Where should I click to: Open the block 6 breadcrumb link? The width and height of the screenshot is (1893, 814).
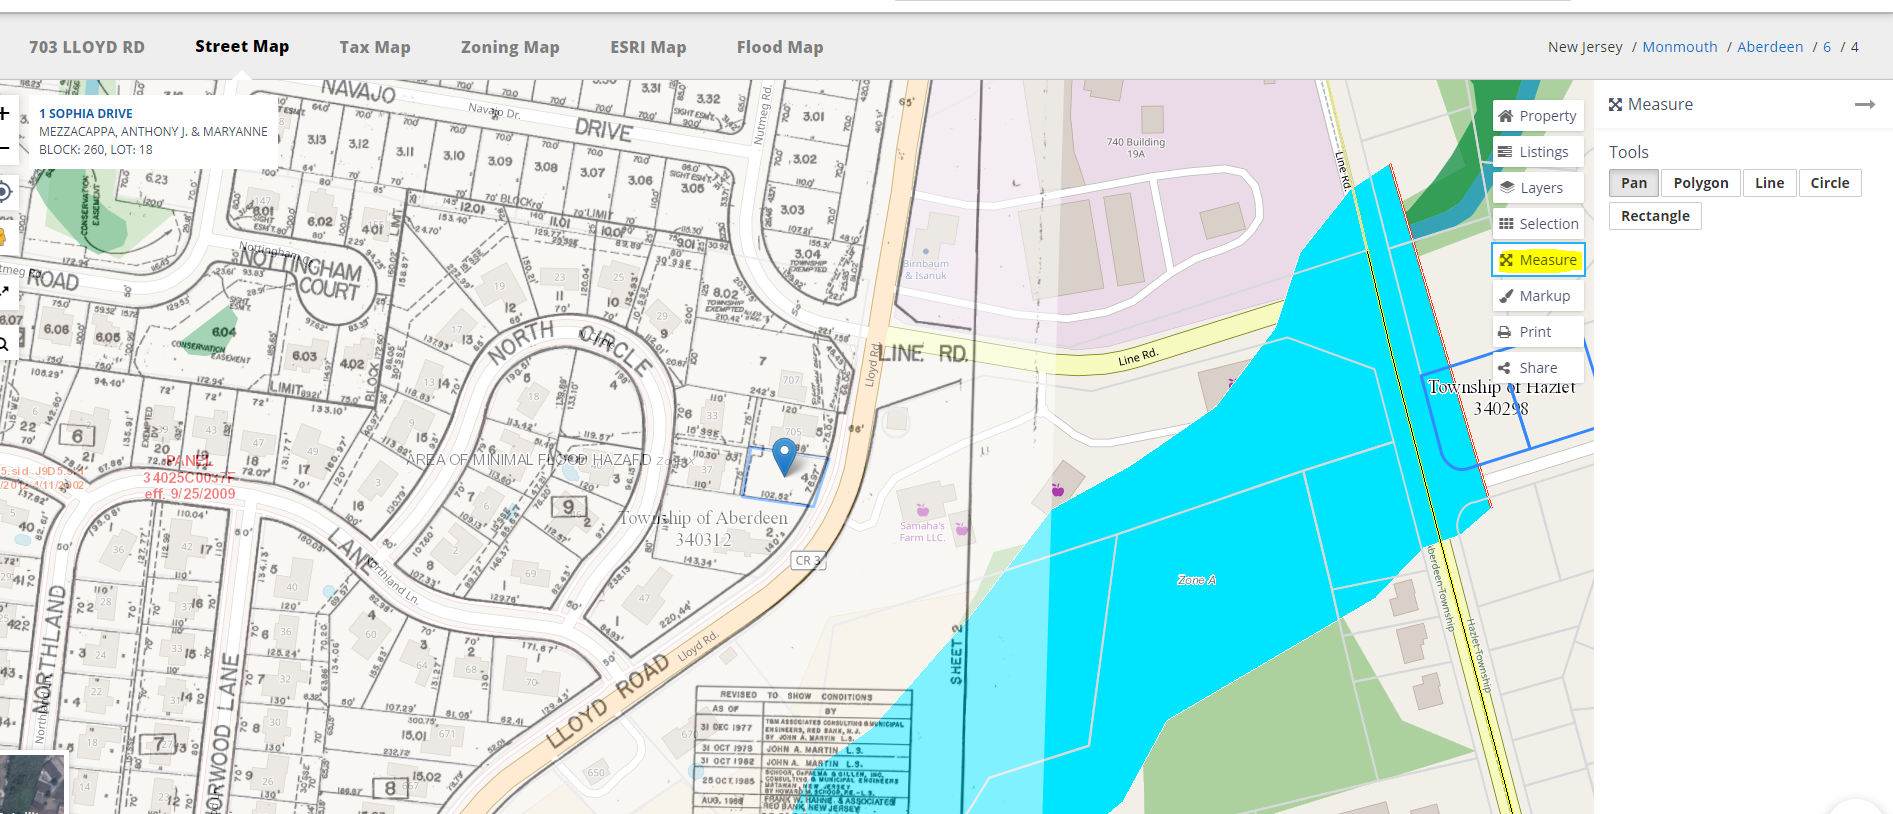point(1827,47)
